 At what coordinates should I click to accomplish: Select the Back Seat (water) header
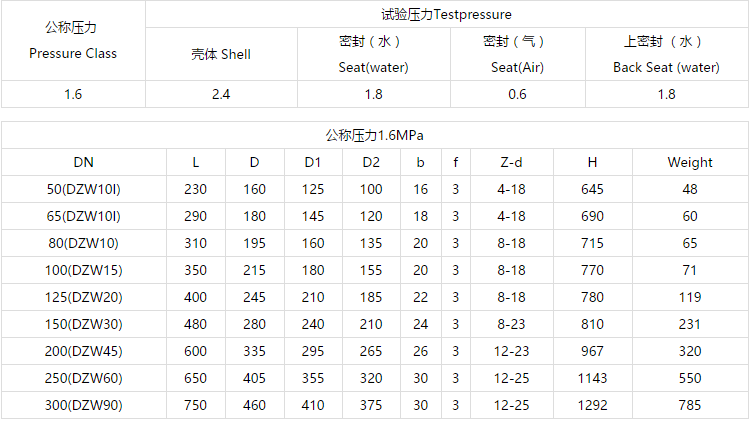[666, 55]
